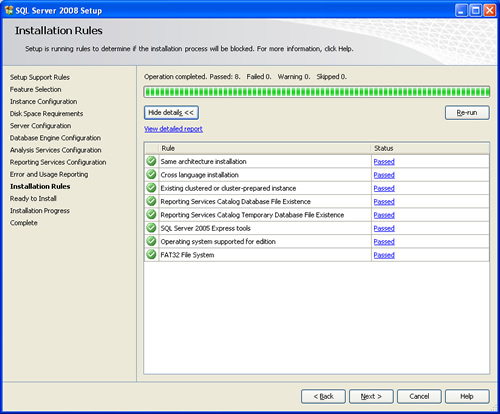Select Reporting Services Configuration step
The height and width of the screenshot is (414, 500).
pos(58,162)
